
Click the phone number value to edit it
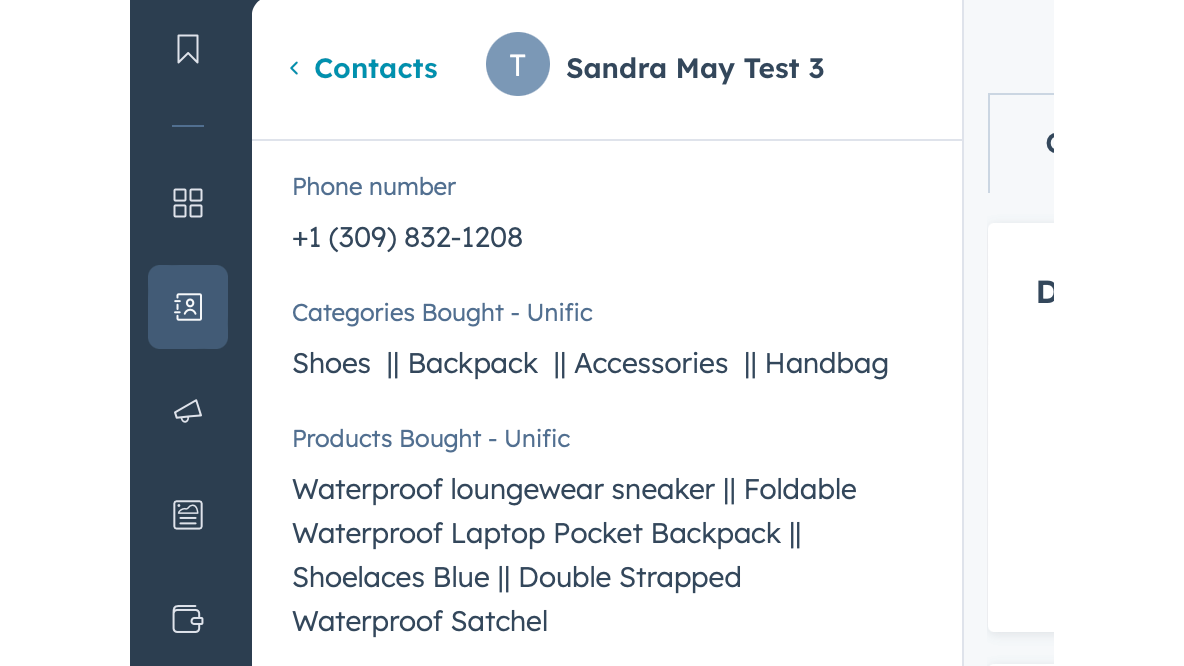click(407, 237)
